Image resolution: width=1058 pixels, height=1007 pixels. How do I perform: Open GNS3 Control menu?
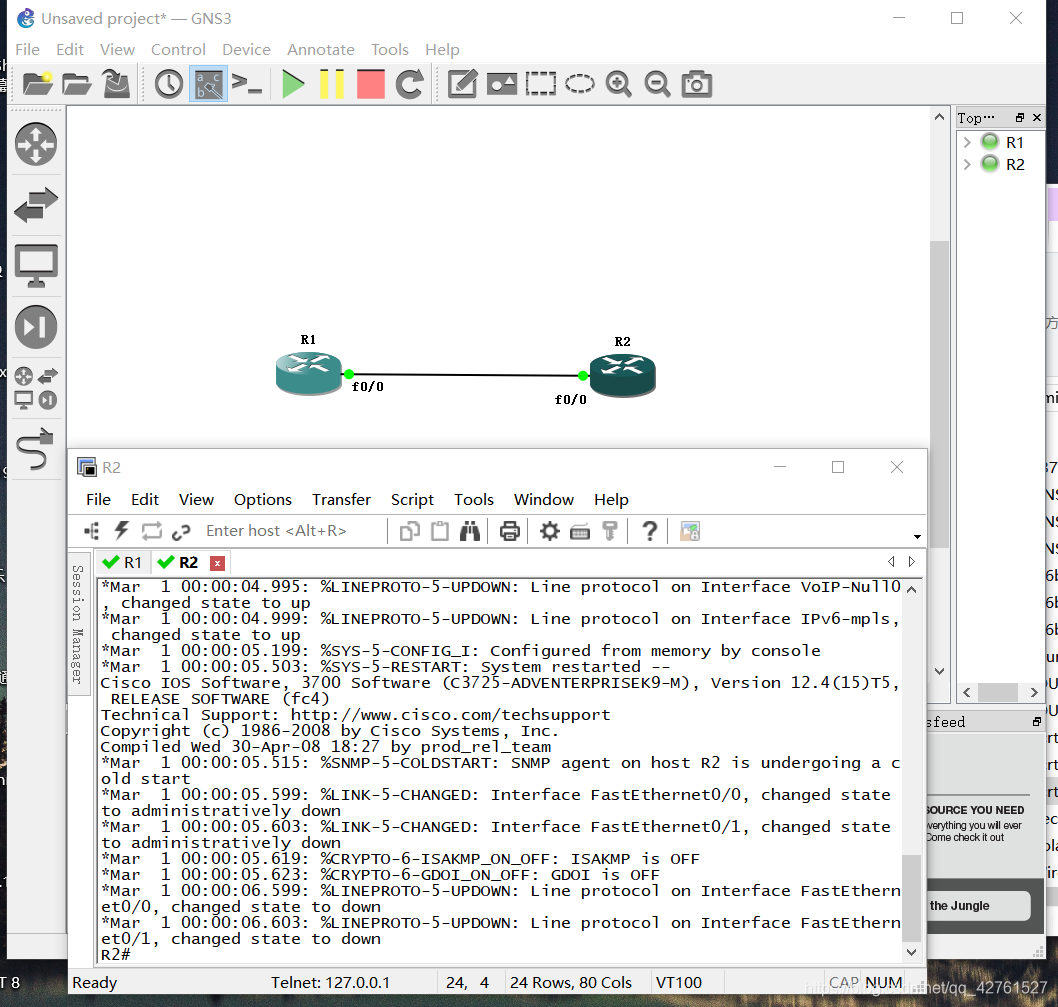pyautogui.click(x=178, y=50)
